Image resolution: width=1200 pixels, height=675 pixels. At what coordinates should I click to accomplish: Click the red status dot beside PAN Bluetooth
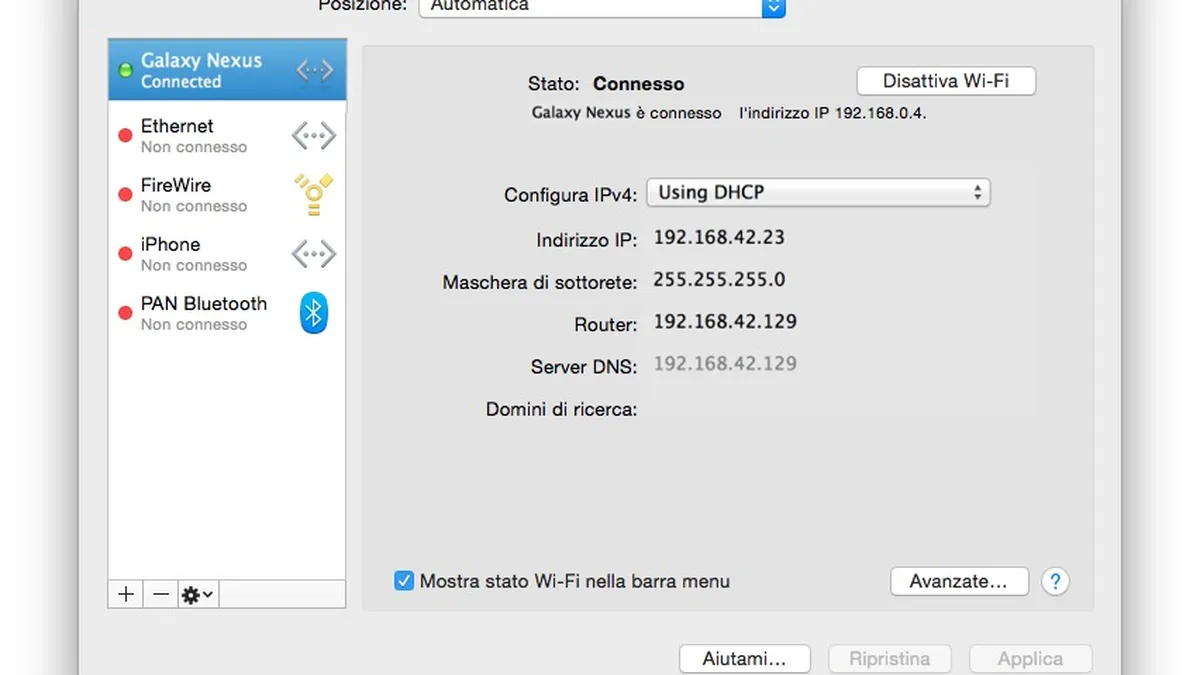(125, 313)
